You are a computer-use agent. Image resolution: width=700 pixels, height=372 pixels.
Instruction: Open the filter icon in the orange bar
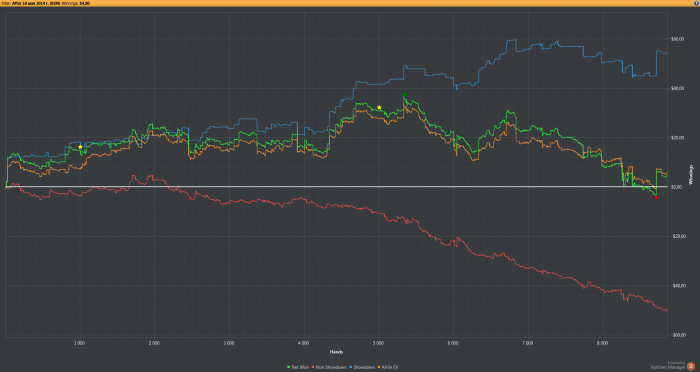pos(696,3)
